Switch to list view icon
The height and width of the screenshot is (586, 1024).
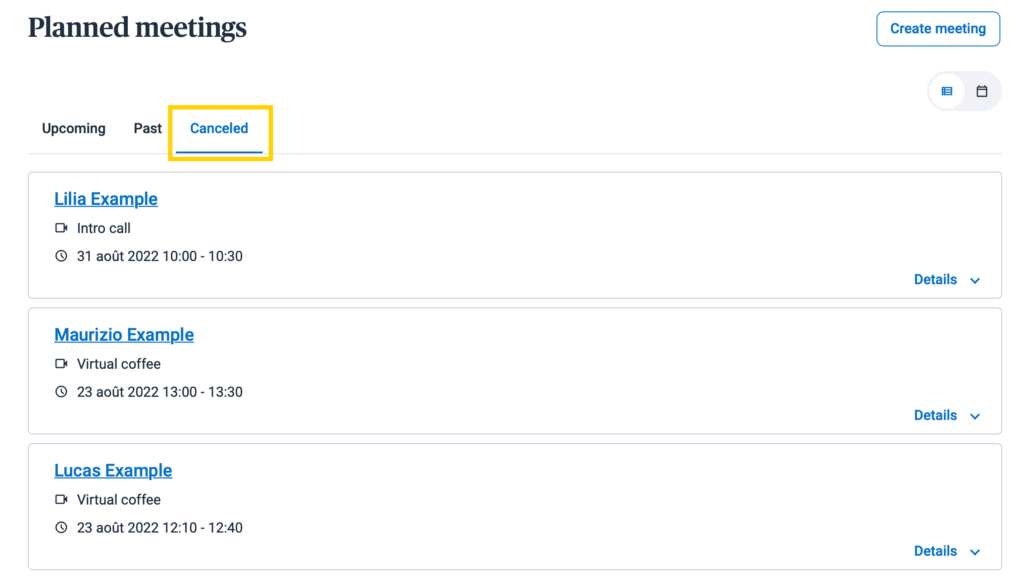tap(946, 91)
